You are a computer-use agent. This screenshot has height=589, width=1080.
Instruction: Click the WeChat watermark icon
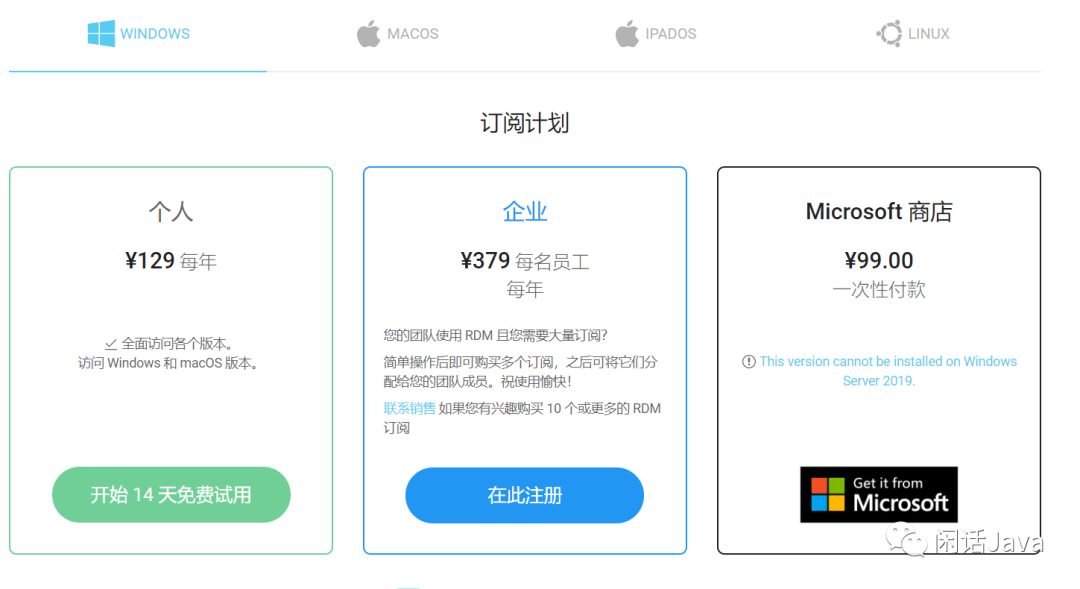pyautogui.click(x=906, y=540)
